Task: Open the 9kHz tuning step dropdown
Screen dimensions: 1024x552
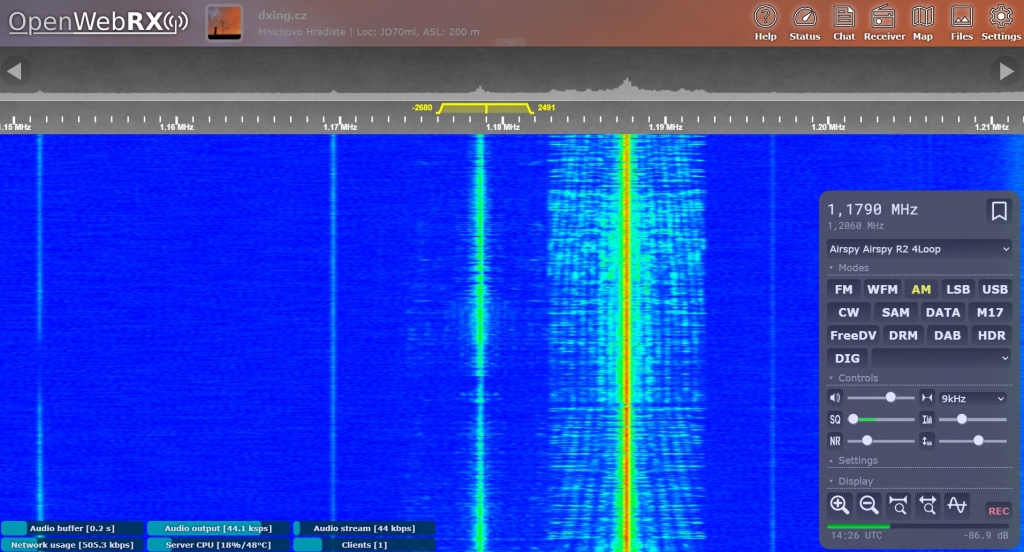Action: 973,398
